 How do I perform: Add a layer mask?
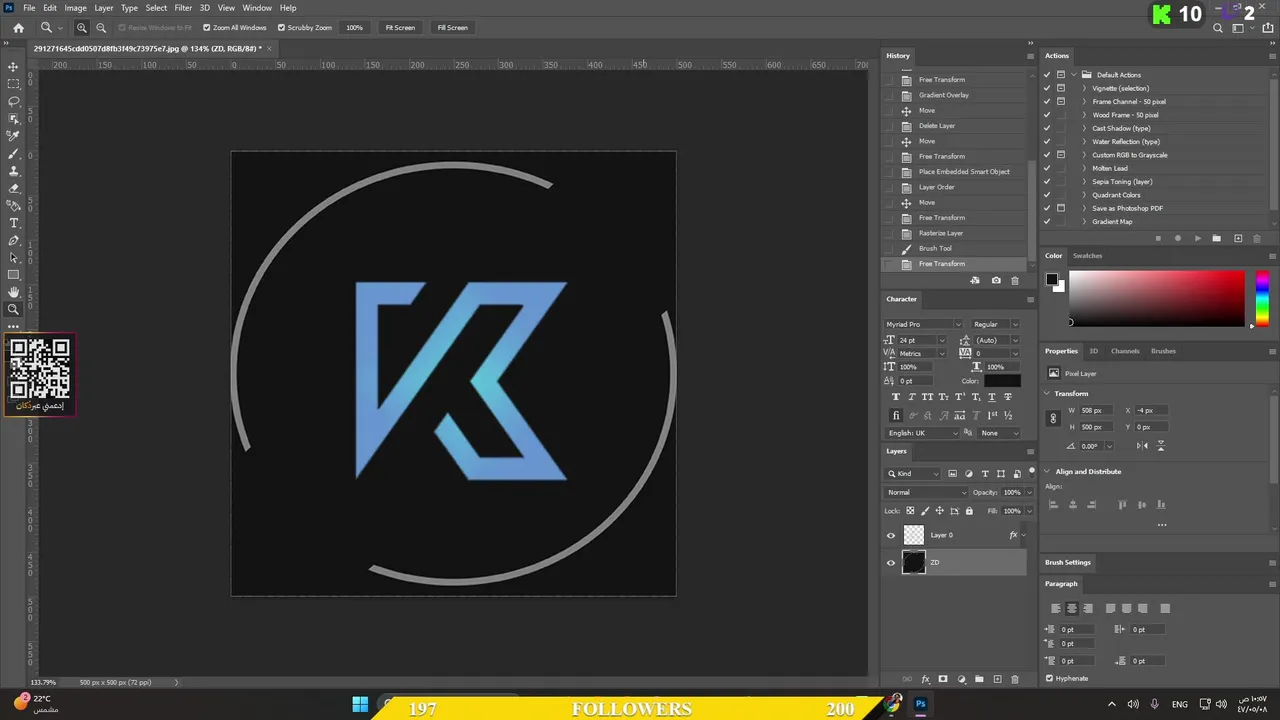tap(943, 679)
